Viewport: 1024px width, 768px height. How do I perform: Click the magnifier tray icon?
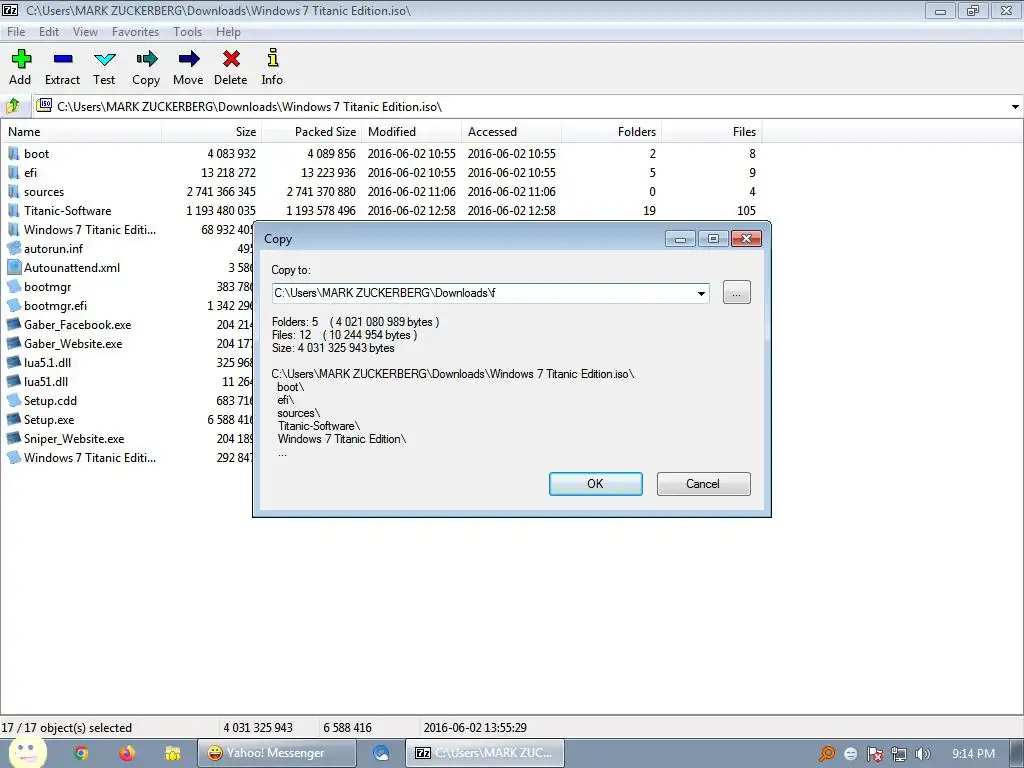(827, 754)
